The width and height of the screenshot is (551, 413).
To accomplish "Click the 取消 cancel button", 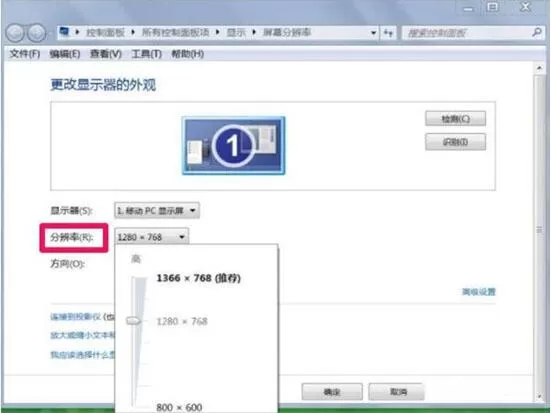I will 396,392.
